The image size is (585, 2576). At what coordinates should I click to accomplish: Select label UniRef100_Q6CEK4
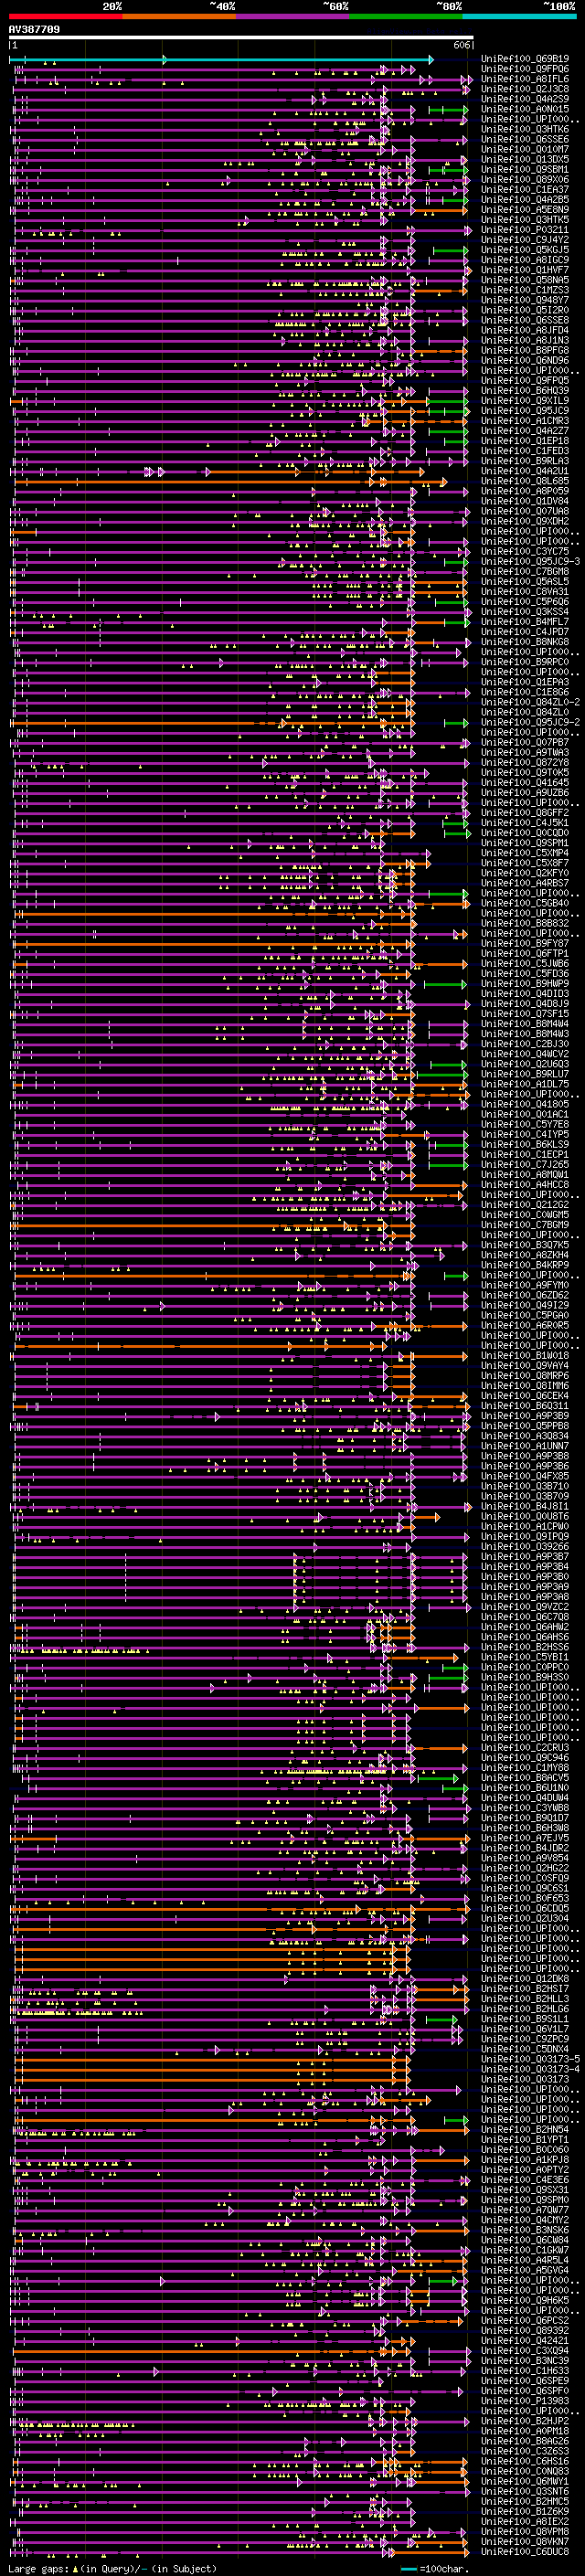525,1396
